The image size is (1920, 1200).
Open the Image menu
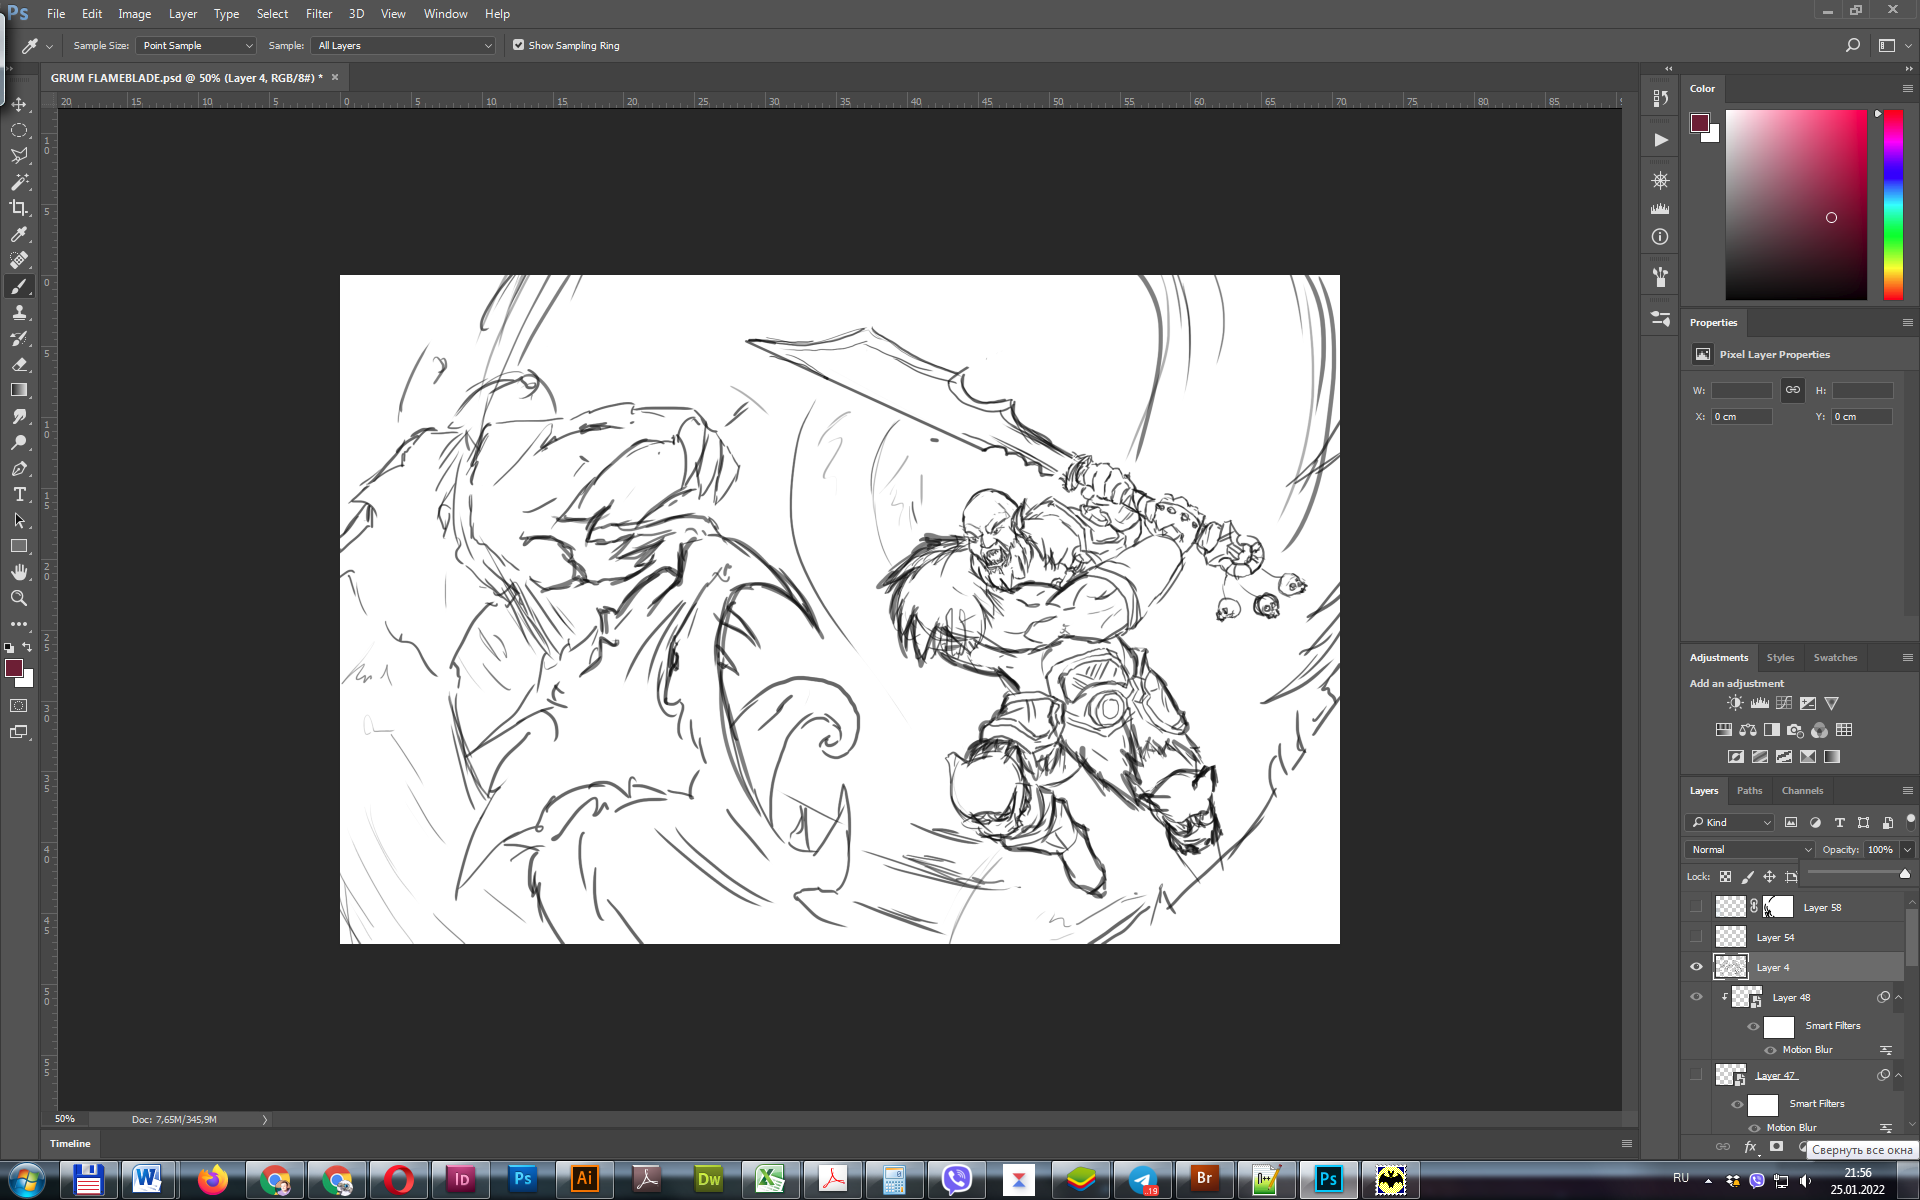point(134,14)
